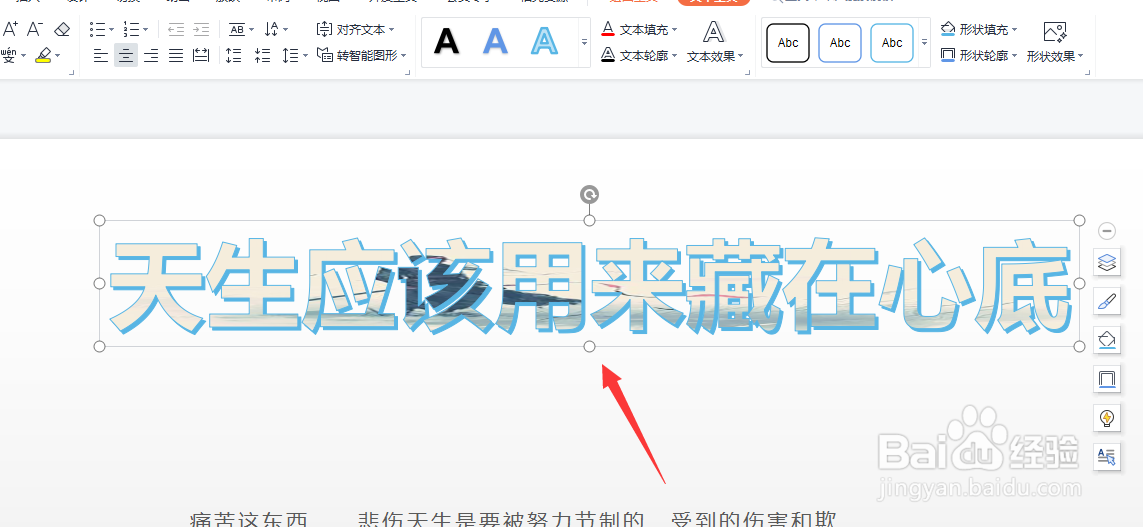This screenshot has height=527, width=1143.
Task: Click the layers icon in floating toolbar
Action: coord(1107,262)
